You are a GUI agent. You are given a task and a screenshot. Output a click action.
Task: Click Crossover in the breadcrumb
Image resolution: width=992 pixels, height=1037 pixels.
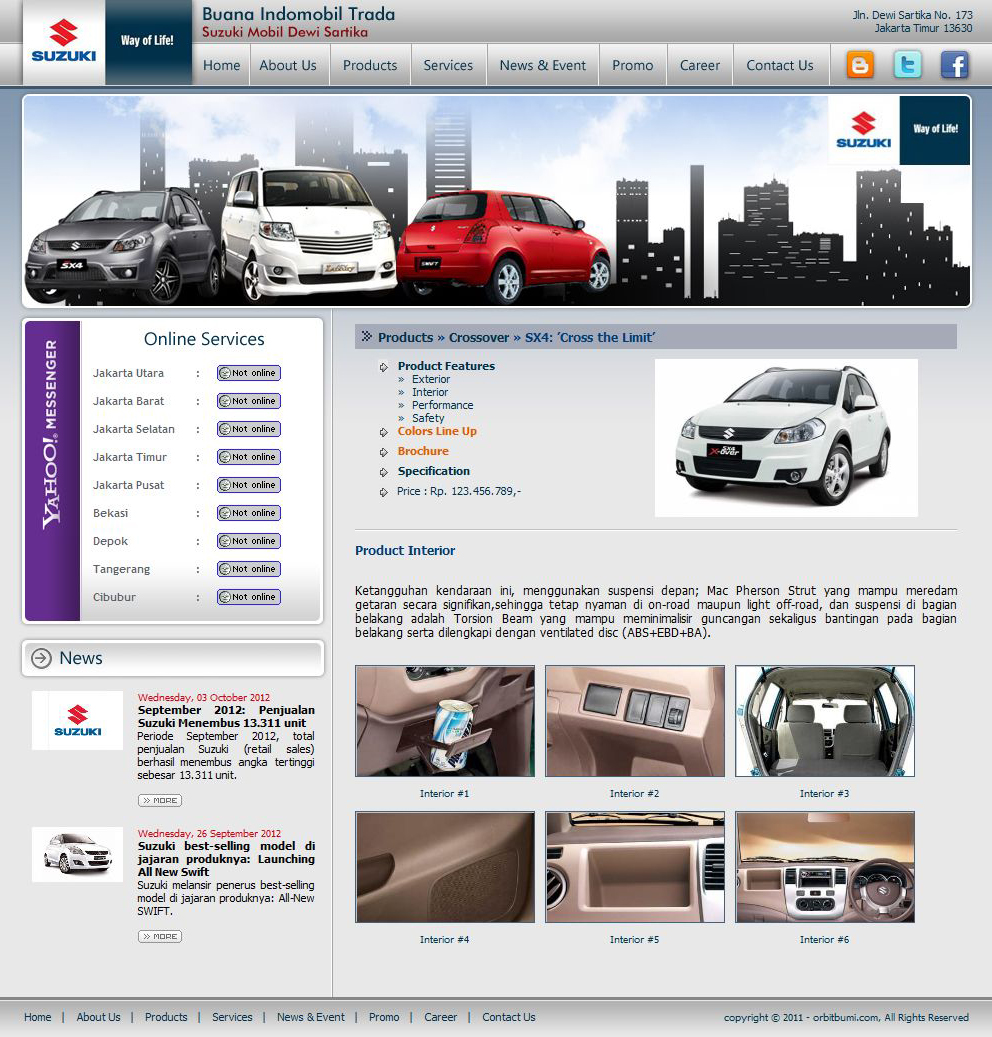click(x=479, y=337)
